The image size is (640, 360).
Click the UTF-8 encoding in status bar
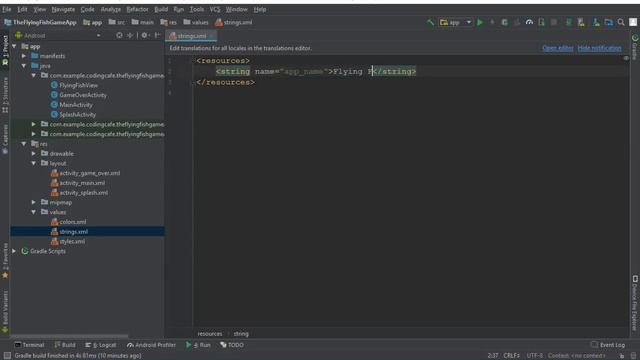[x=535, y=356]
